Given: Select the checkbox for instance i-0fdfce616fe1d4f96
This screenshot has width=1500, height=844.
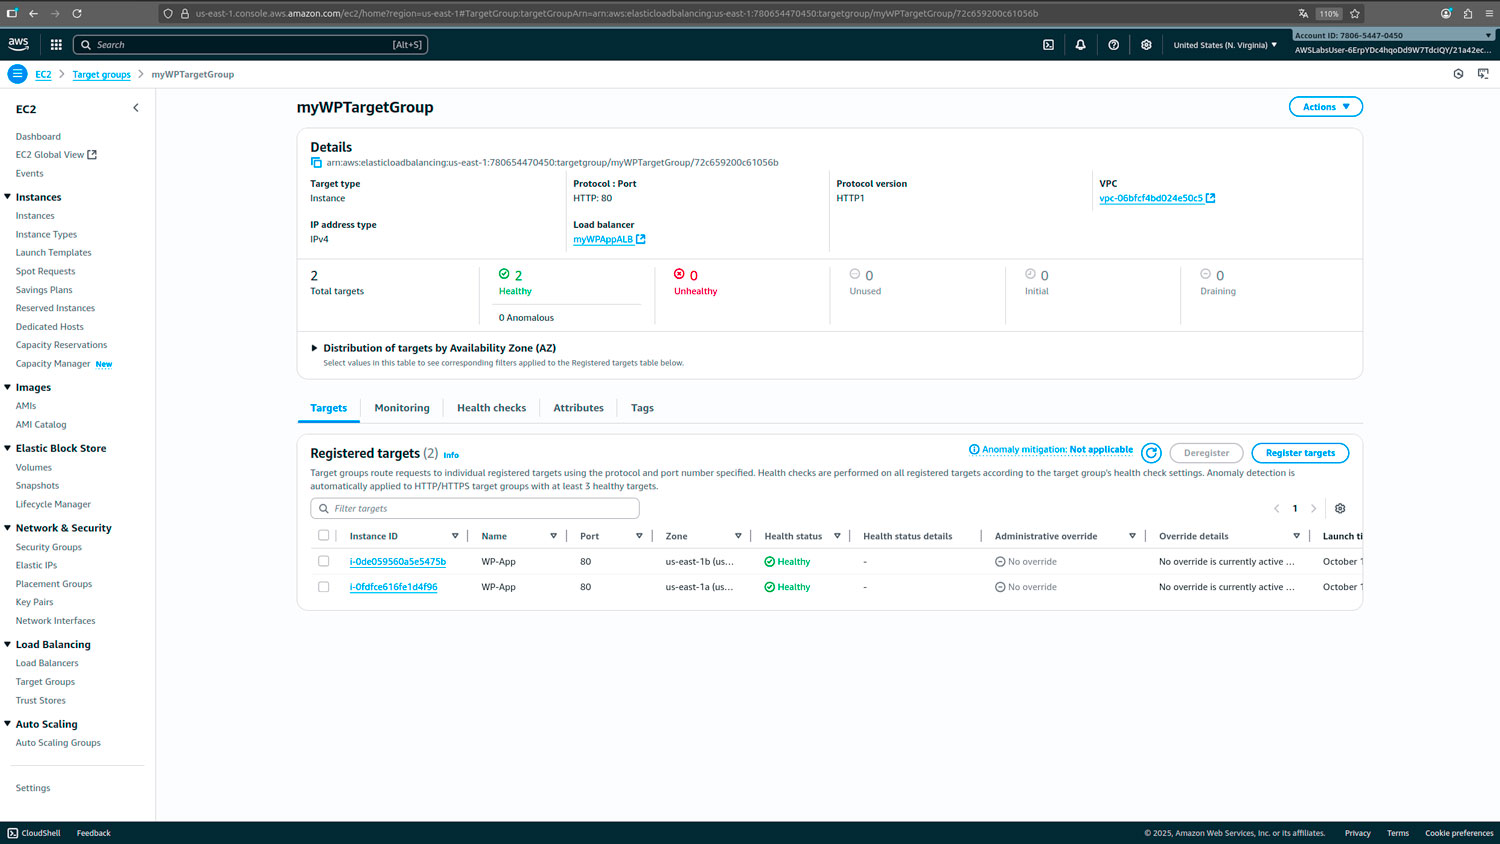Looking at the screenshot, I should [x=323, y=587].
